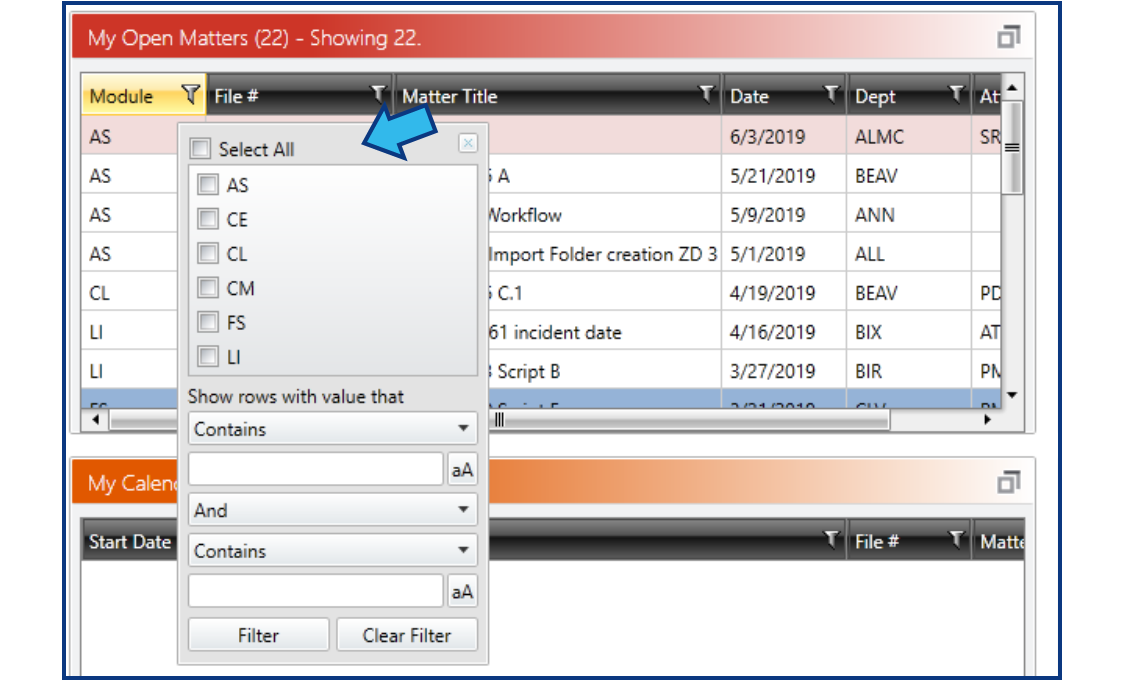Open the Date column filter icon
Screen dimensions: 1123x681
831,94
